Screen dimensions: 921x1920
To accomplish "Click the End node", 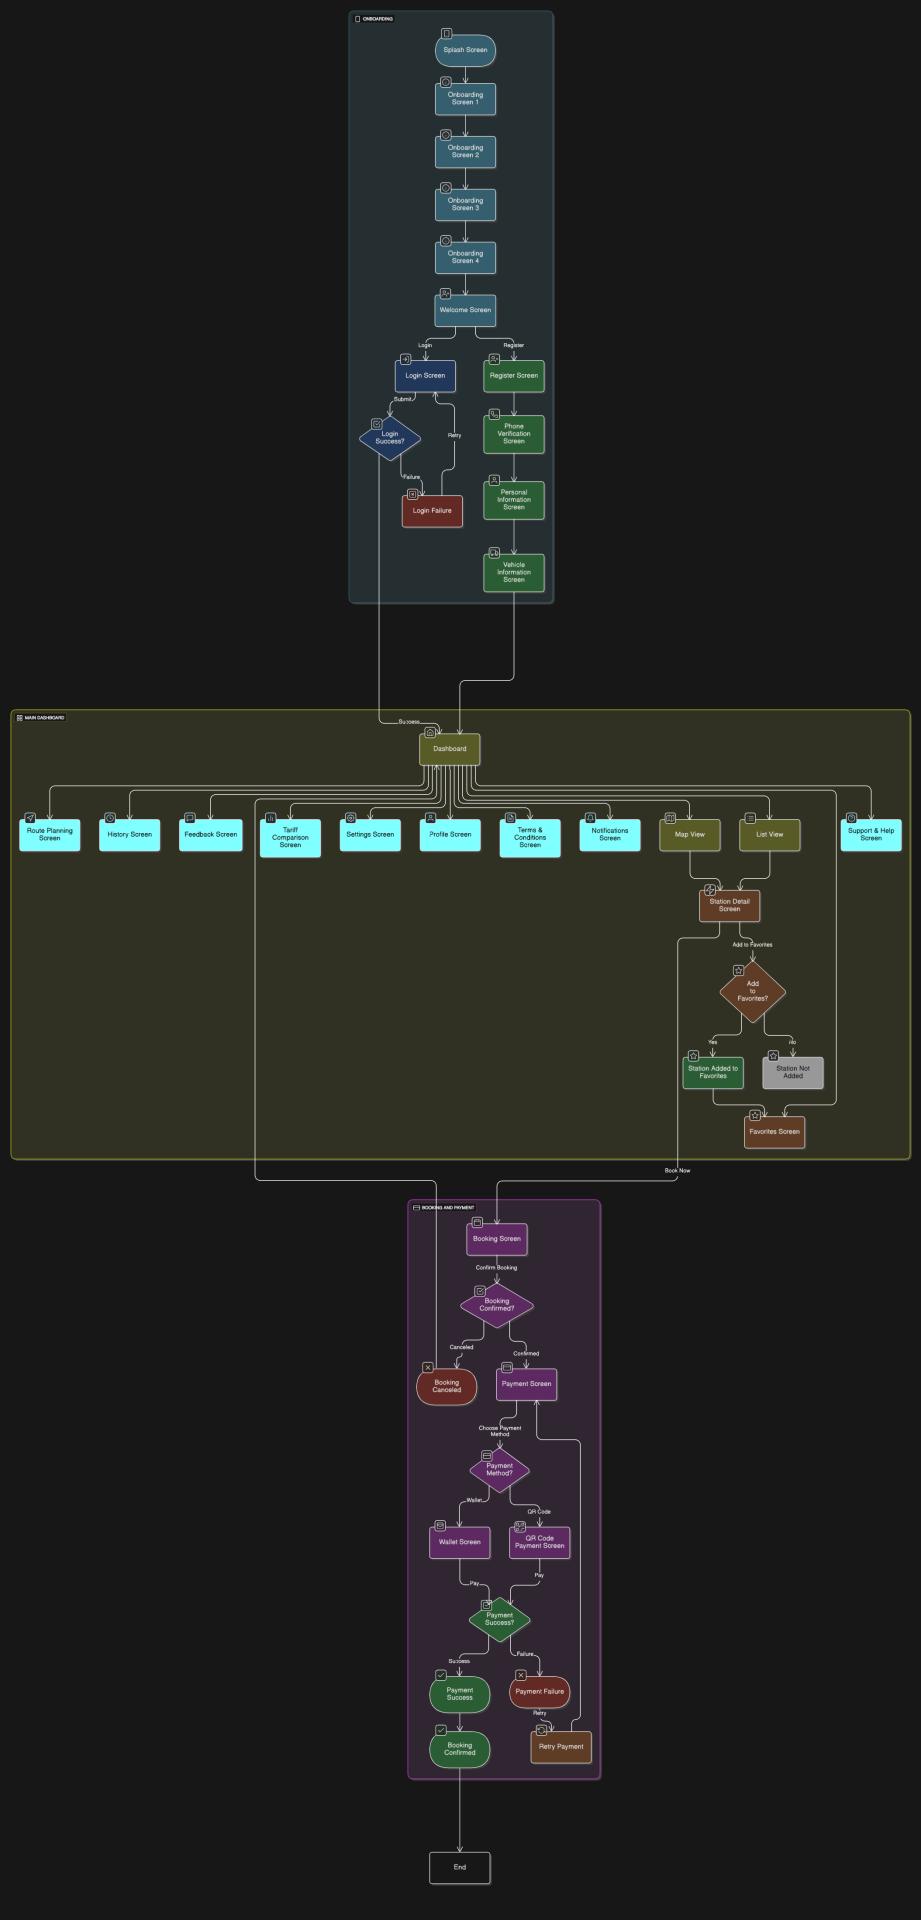I will point(460,1867).
